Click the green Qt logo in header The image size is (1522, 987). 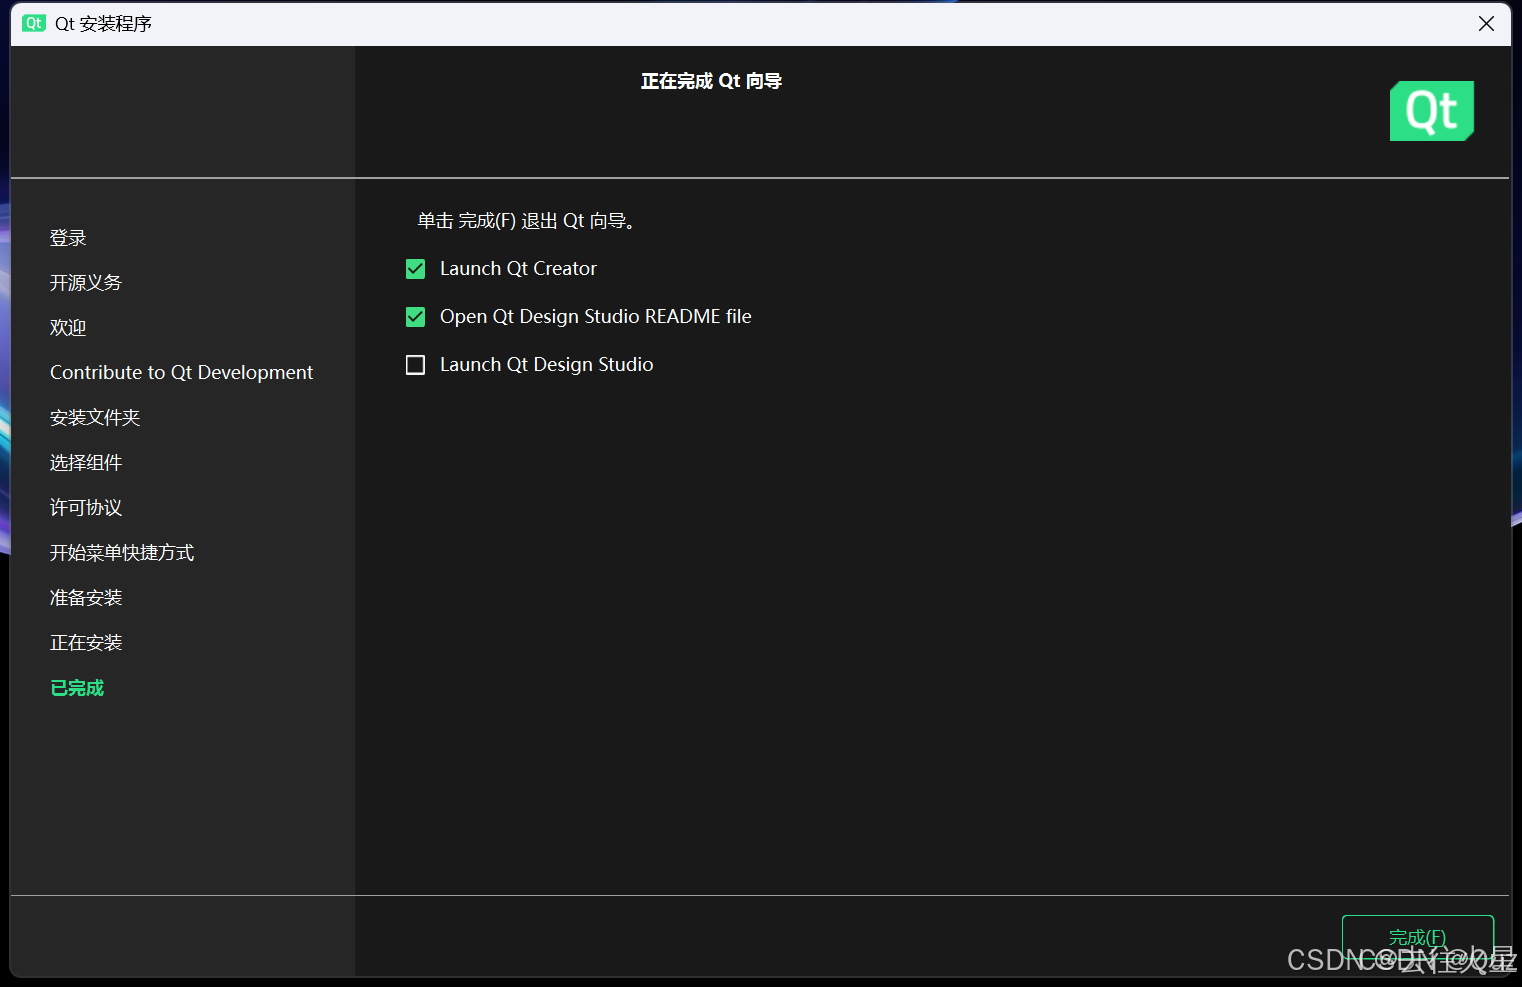tap(1431, 111)
